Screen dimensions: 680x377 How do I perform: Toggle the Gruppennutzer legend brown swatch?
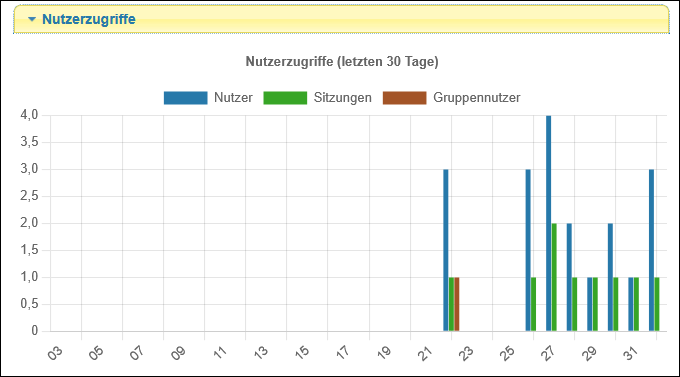405,98
